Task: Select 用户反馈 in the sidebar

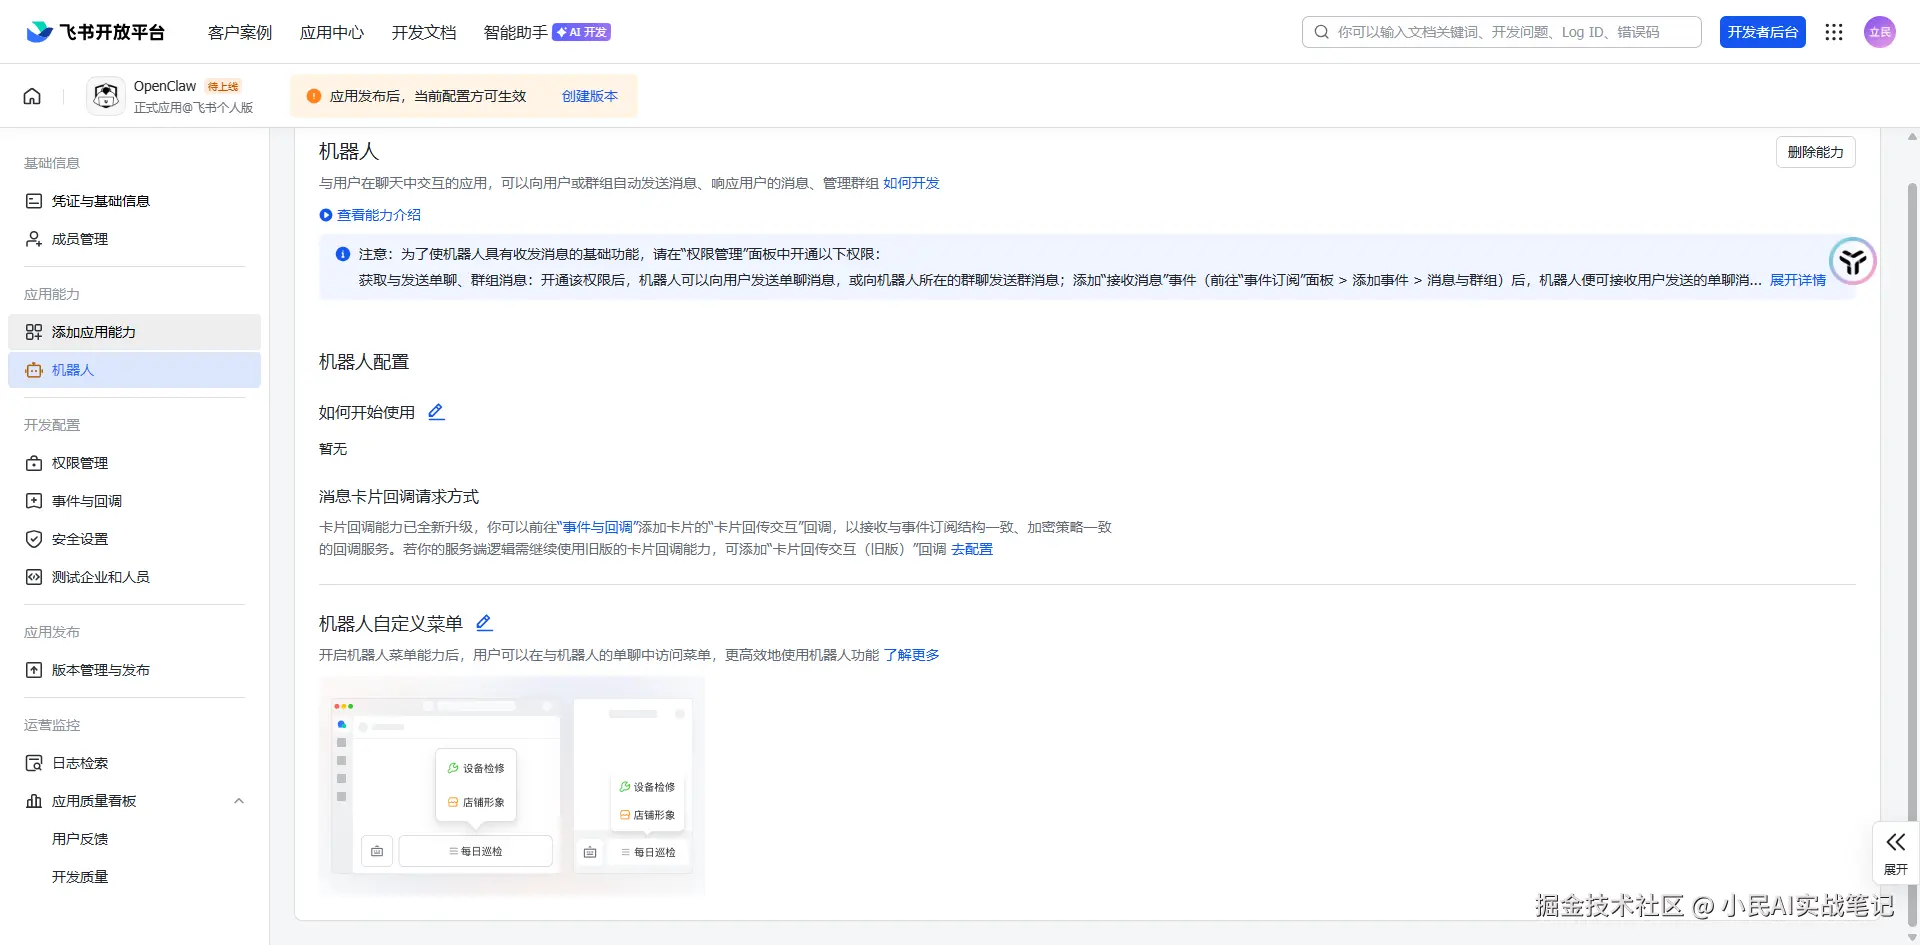Action: tap(80, 839)
